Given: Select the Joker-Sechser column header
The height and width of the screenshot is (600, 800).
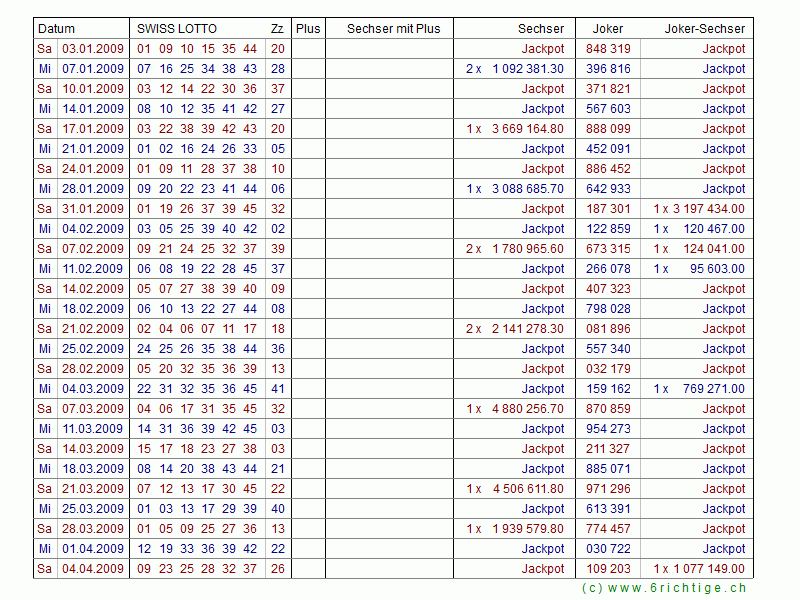Looking at the screenshot, I should click(704, 29).
